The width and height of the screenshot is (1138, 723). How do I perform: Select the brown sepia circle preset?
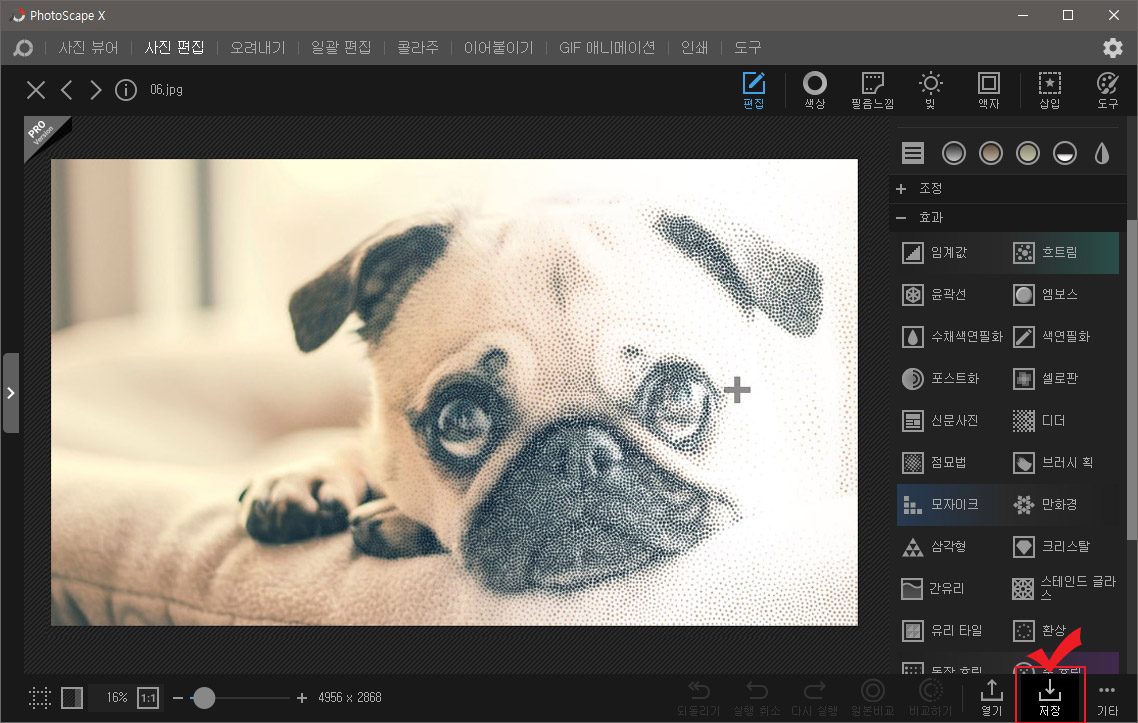[x=991, y=153]
